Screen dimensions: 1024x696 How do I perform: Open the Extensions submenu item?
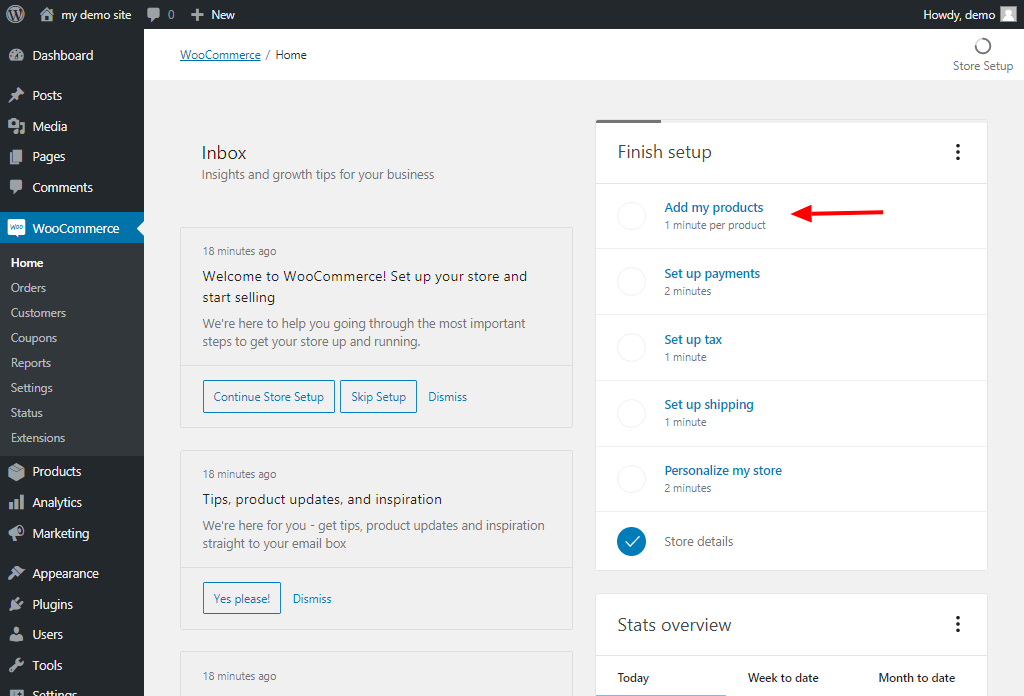(38, 438)
